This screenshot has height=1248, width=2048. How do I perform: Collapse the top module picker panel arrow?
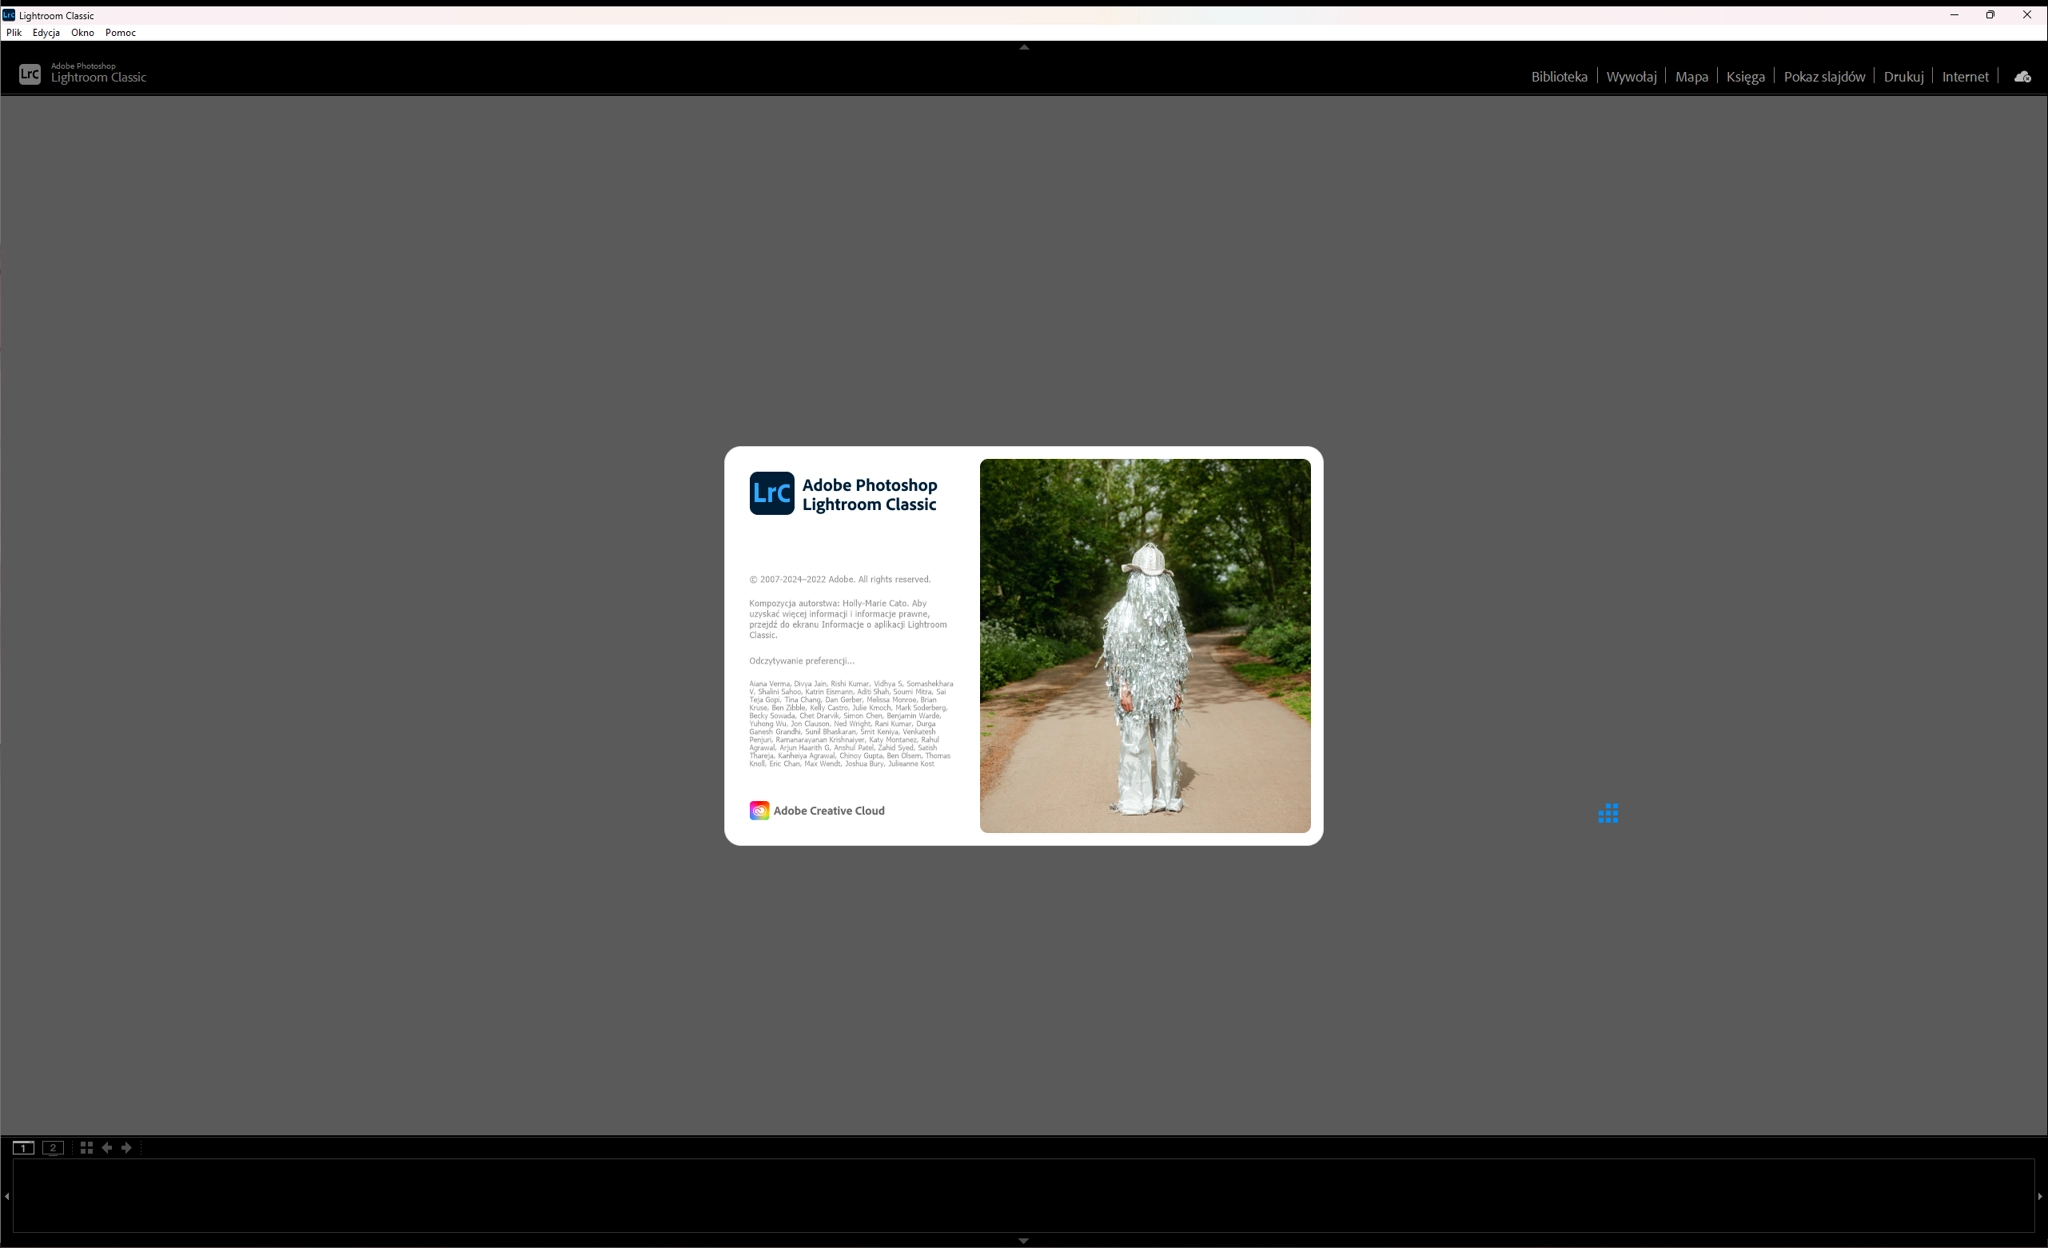1024,47
